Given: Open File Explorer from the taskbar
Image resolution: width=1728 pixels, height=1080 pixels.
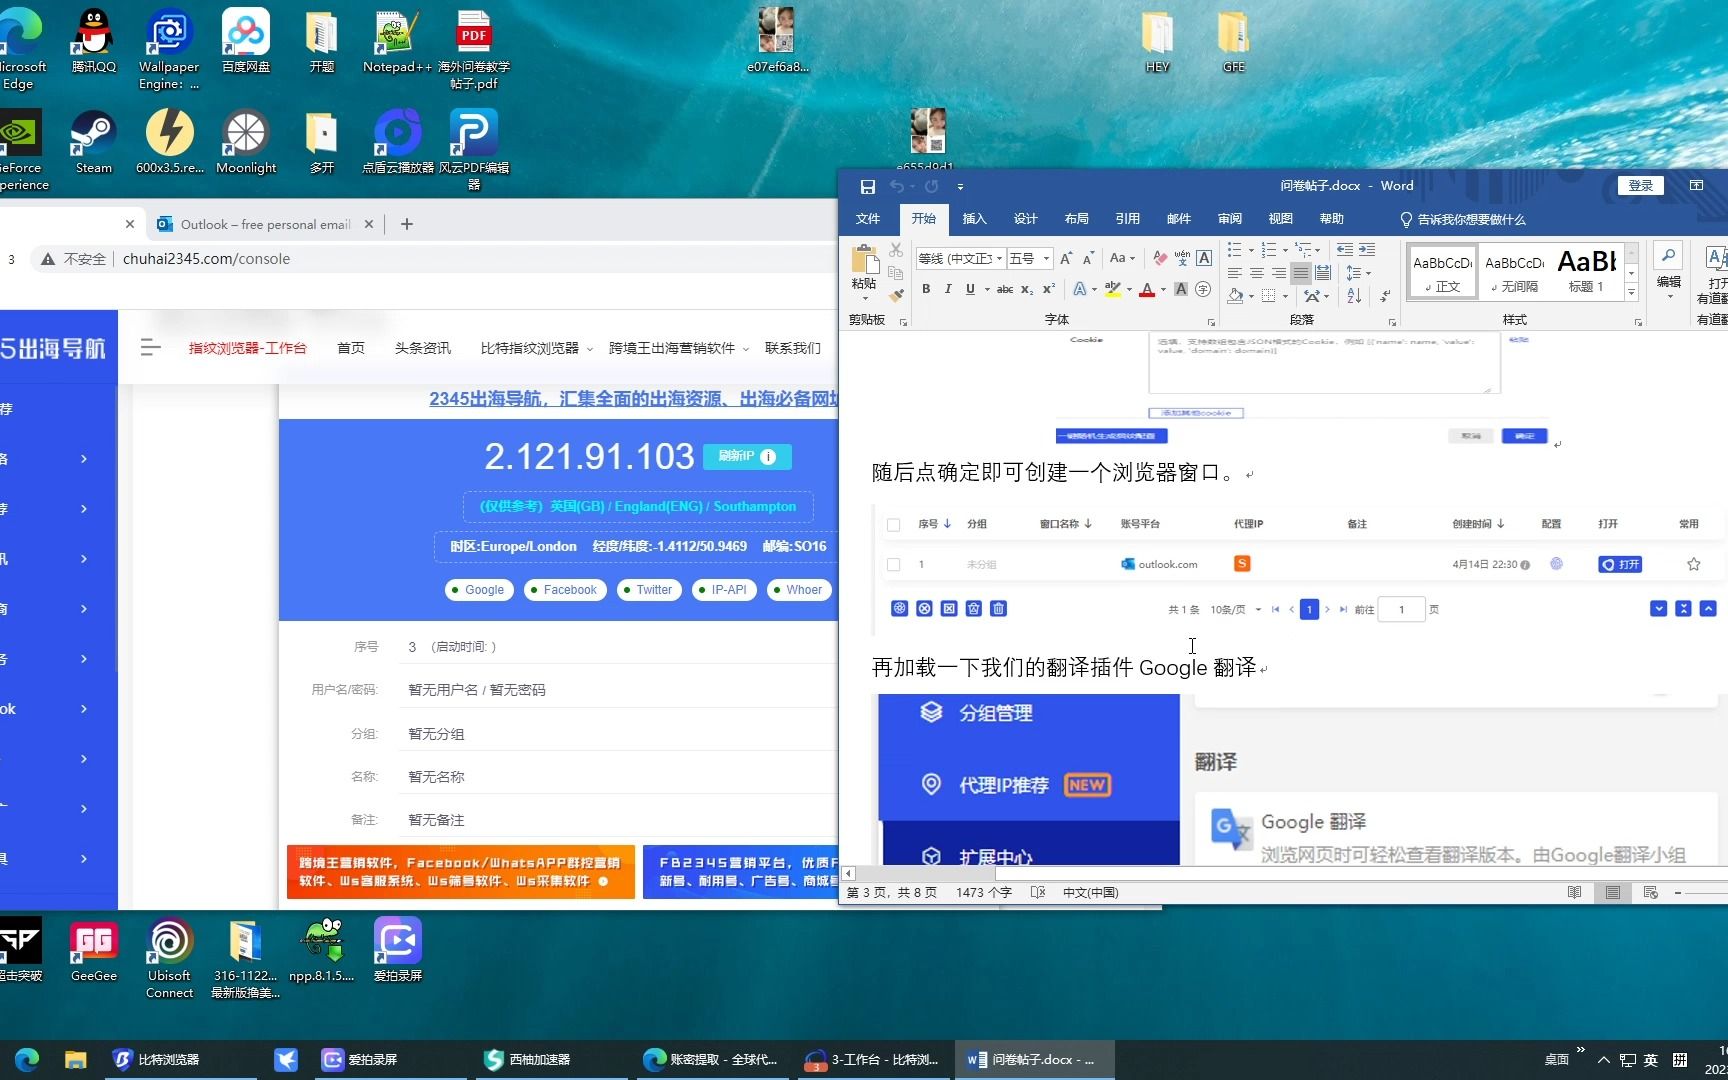Looking at the screenshot, I should pos(76,1059).
